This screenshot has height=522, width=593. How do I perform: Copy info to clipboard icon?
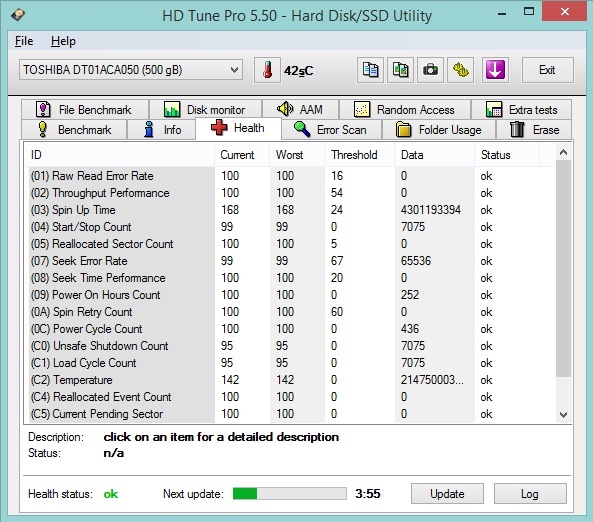point(370,70)
